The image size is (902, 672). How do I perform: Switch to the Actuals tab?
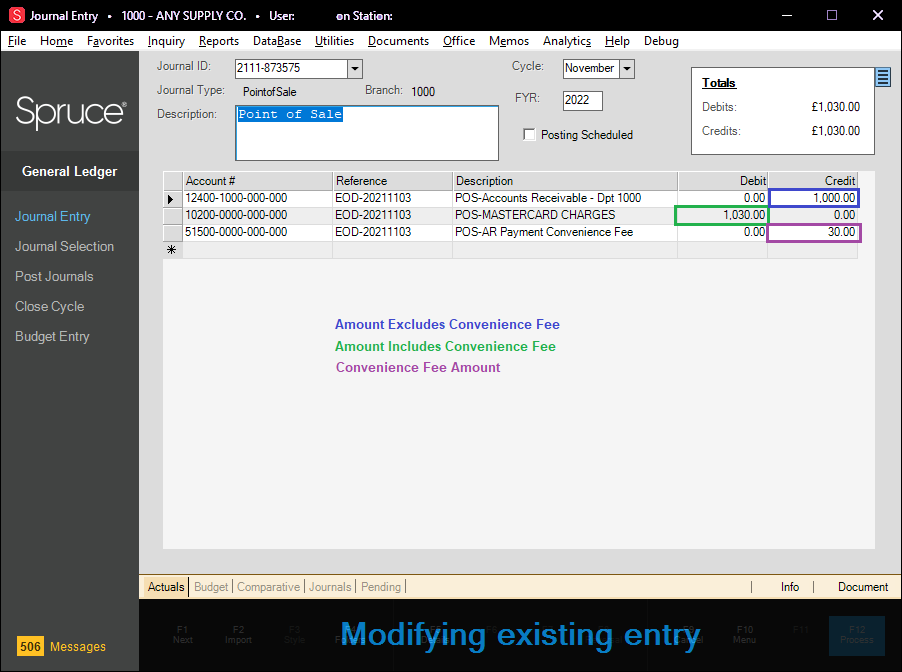coord(166,587)
